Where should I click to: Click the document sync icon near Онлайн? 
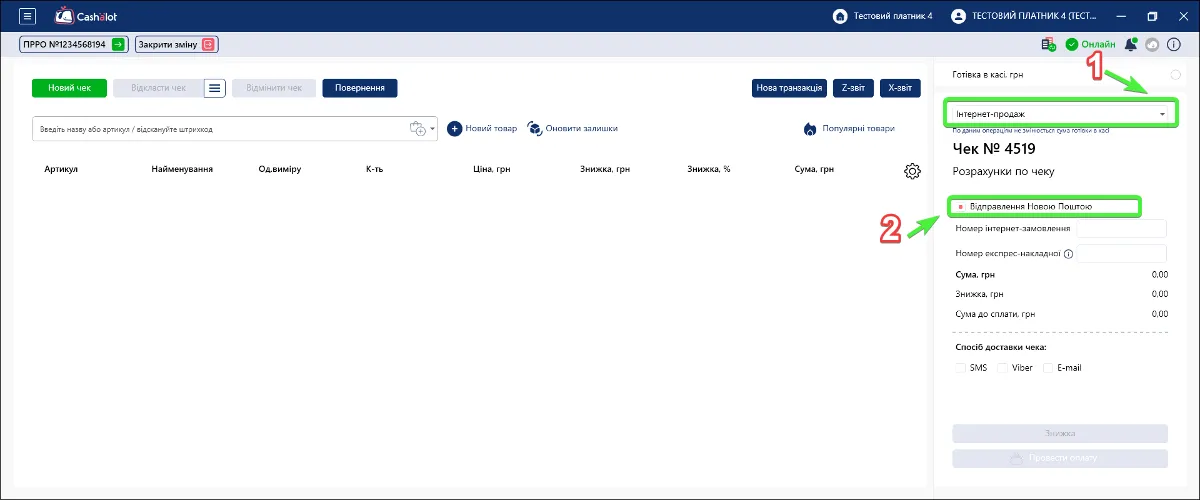(1048, 44)
